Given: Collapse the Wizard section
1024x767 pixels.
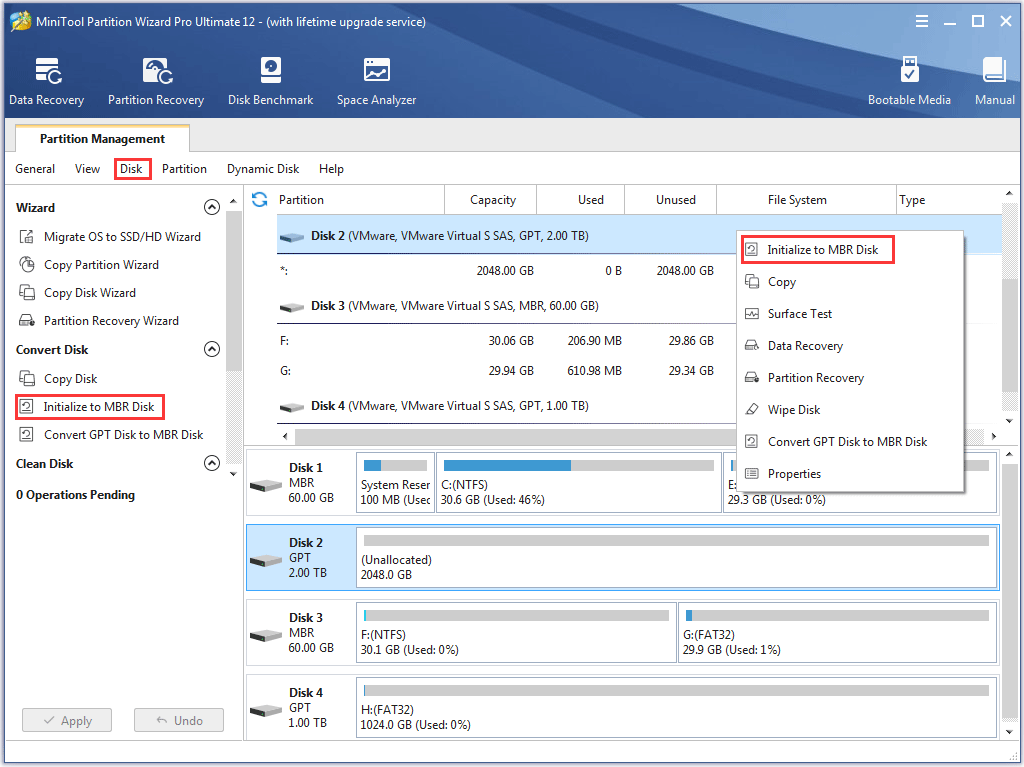Looking at the screenshot, I should (x=211, y=208).
